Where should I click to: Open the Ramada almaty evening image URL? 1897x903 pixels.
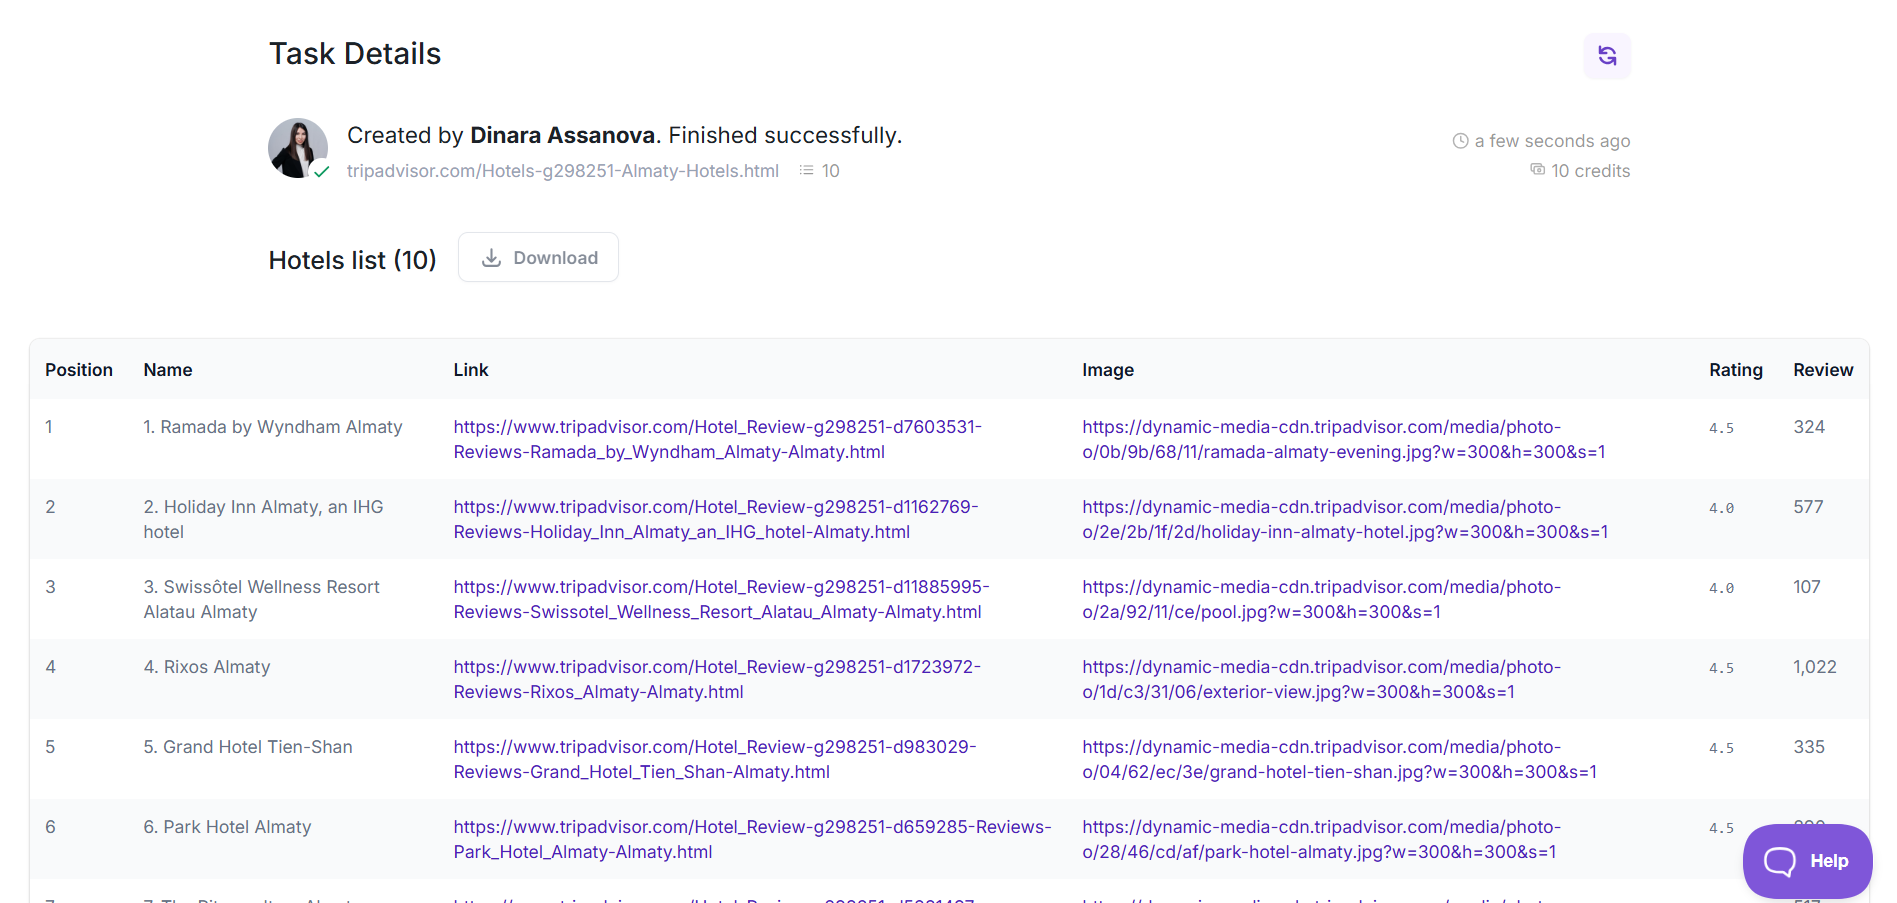[x=1342, y=439]
